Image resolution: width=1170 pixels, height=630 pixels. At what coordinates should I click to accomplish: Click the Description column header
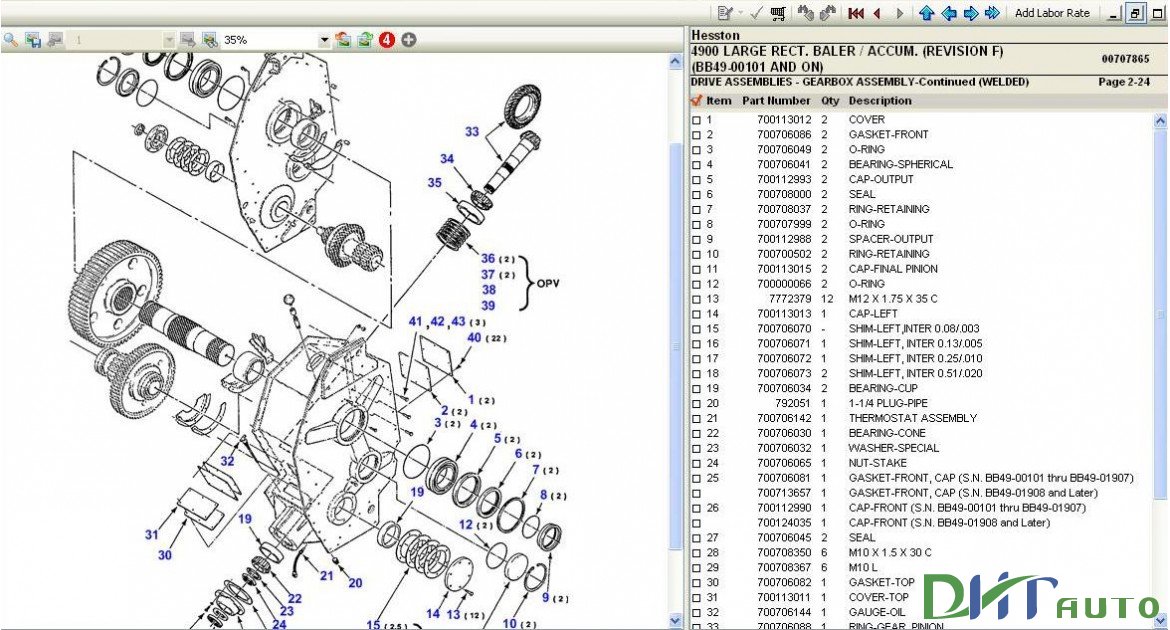click(x=880, y=101)
